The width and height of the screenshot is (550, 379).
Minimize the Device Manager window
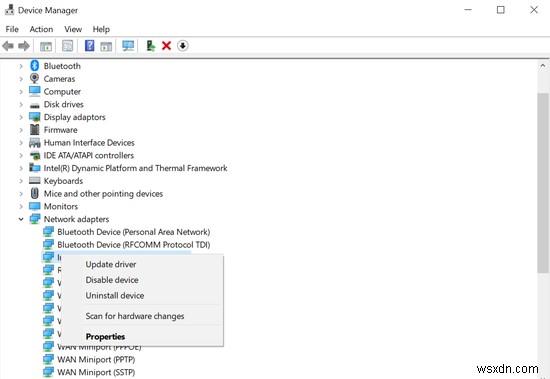coord(468,10)
